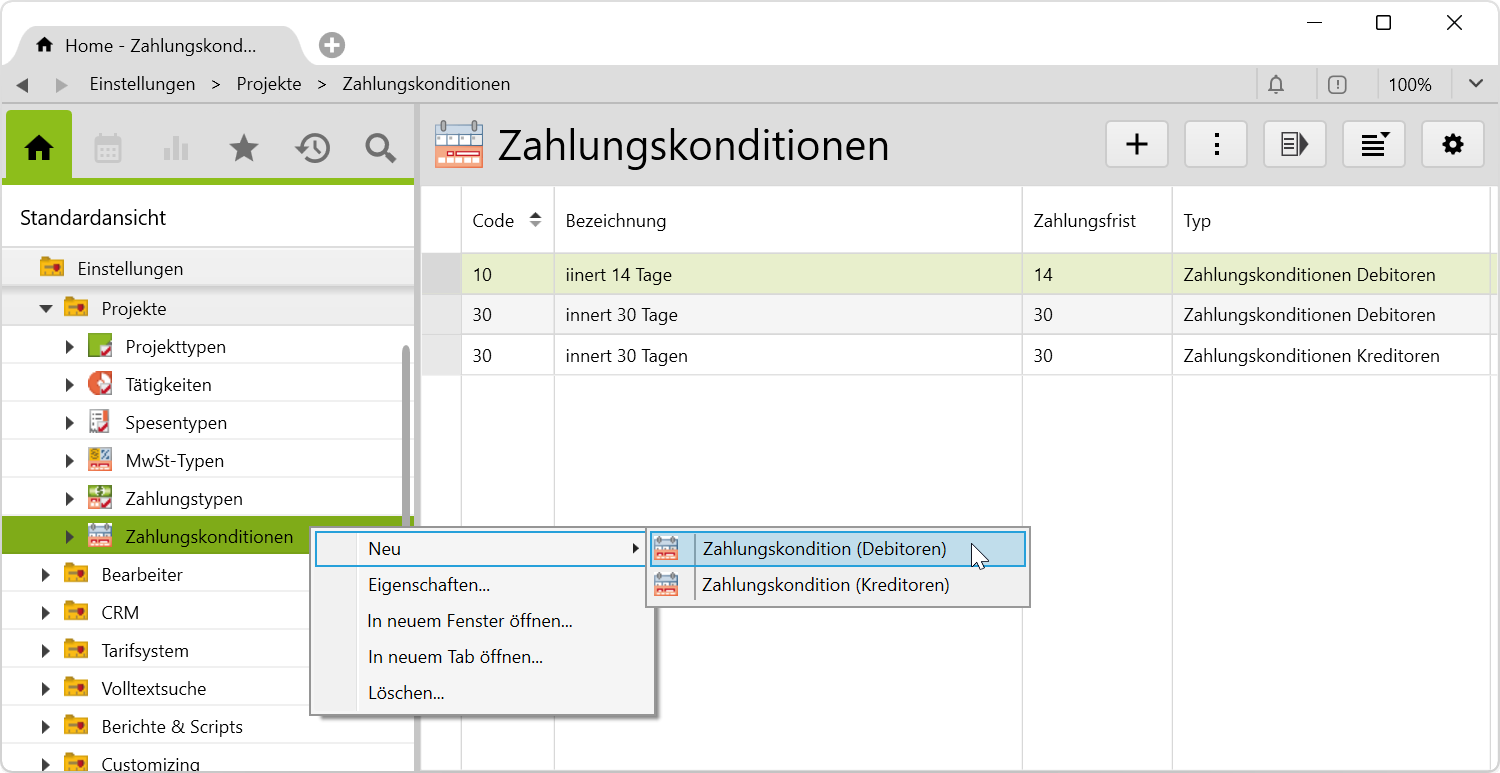Choose Löschen... from context menu
This screenshot has width=1500, height=773.
[405, 693]
